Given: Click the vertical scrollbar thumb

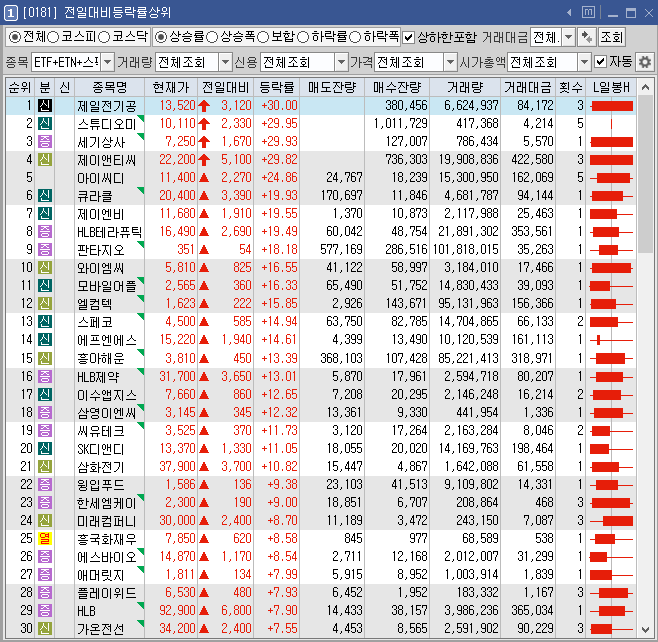Looking at the screenshot, I should point(645,175).
